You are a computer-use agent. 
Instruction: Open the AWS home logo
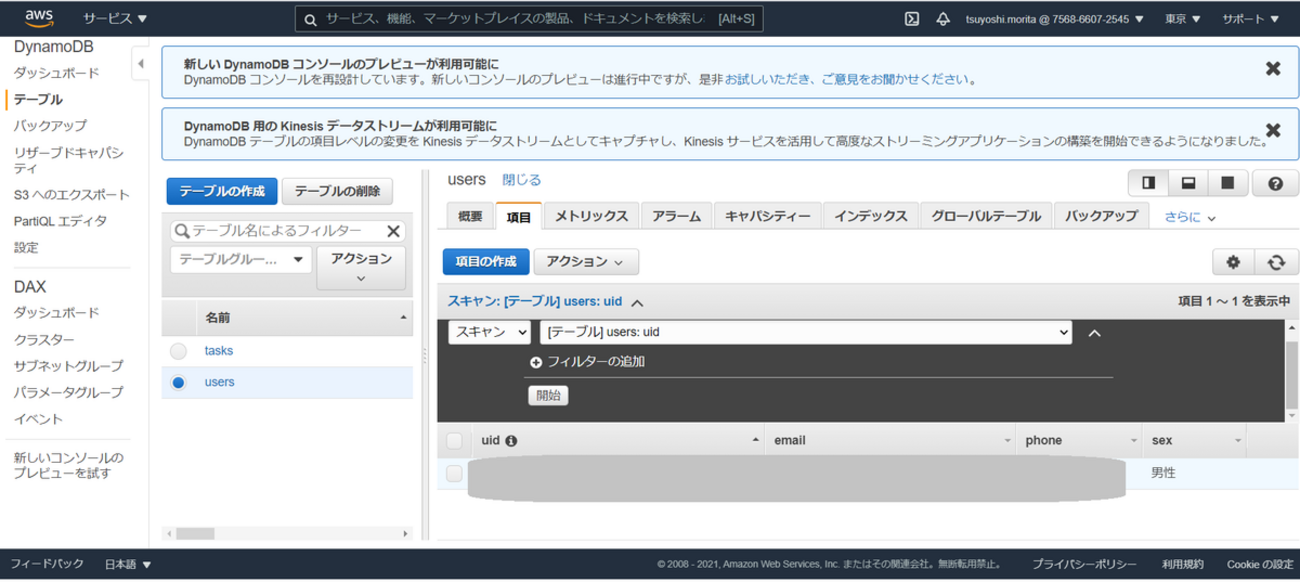click(x=39, y=18)
